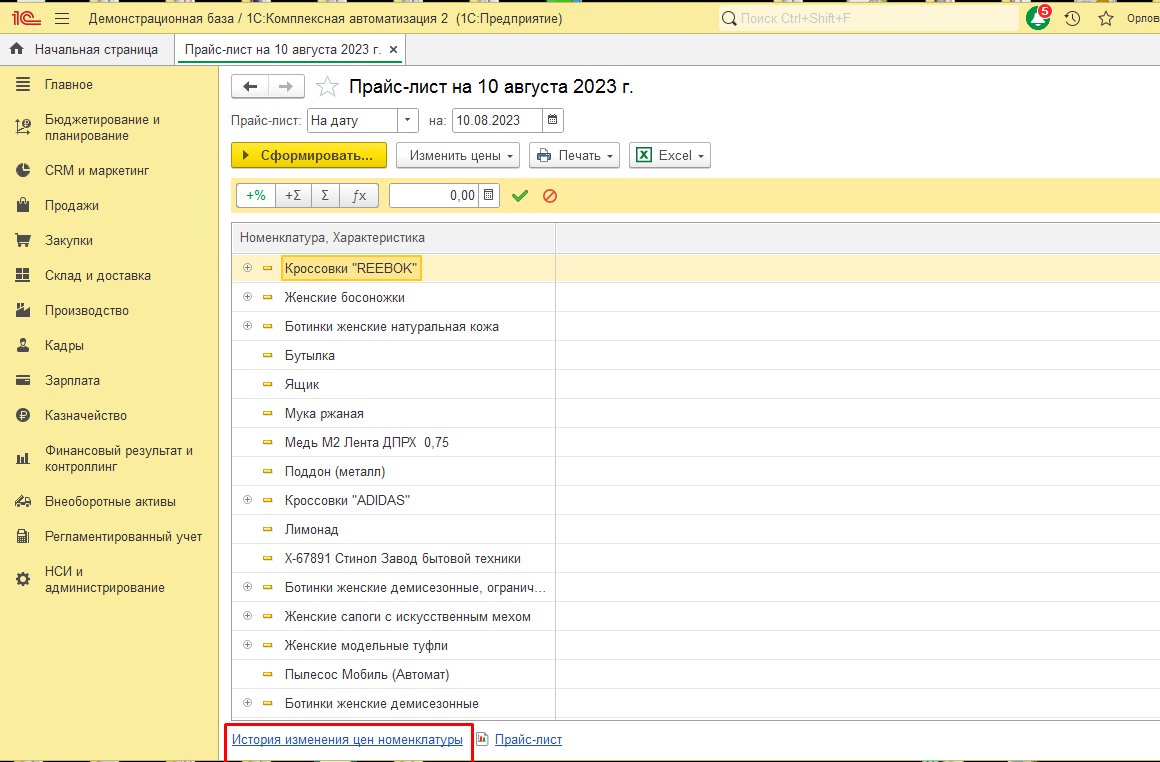The image size is (1160, 762).
Task: Expand Женские сапоги с искусственным мехом
Action: (248, 616)
